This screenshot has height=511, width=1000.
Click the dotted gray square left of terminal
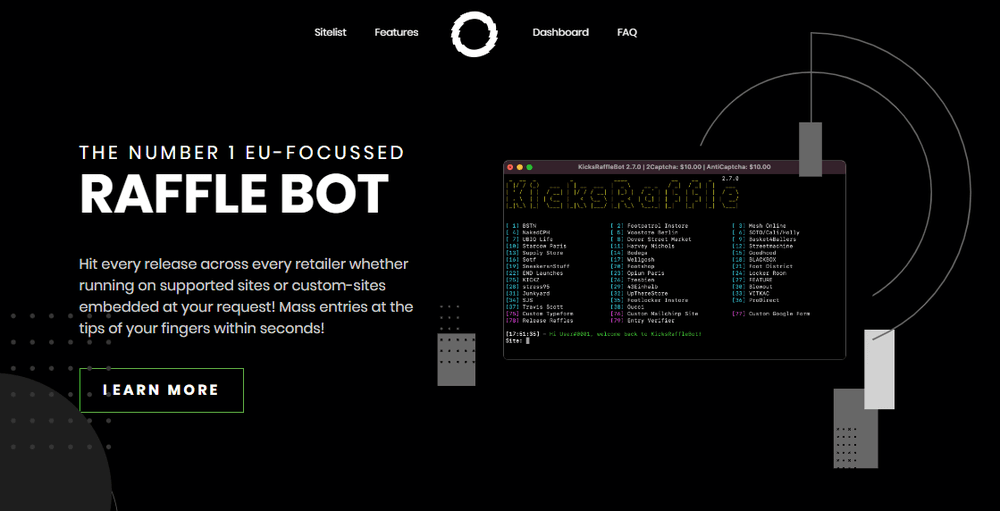pos(457,360)
